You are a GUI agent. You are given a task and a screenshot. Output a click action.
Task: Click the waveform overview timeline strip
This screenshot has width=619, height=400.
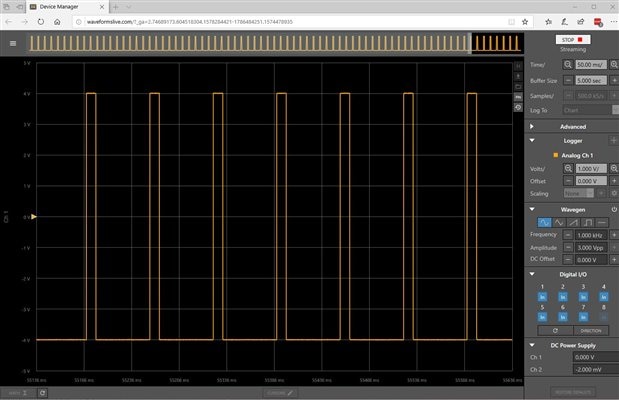pos(250,42)
